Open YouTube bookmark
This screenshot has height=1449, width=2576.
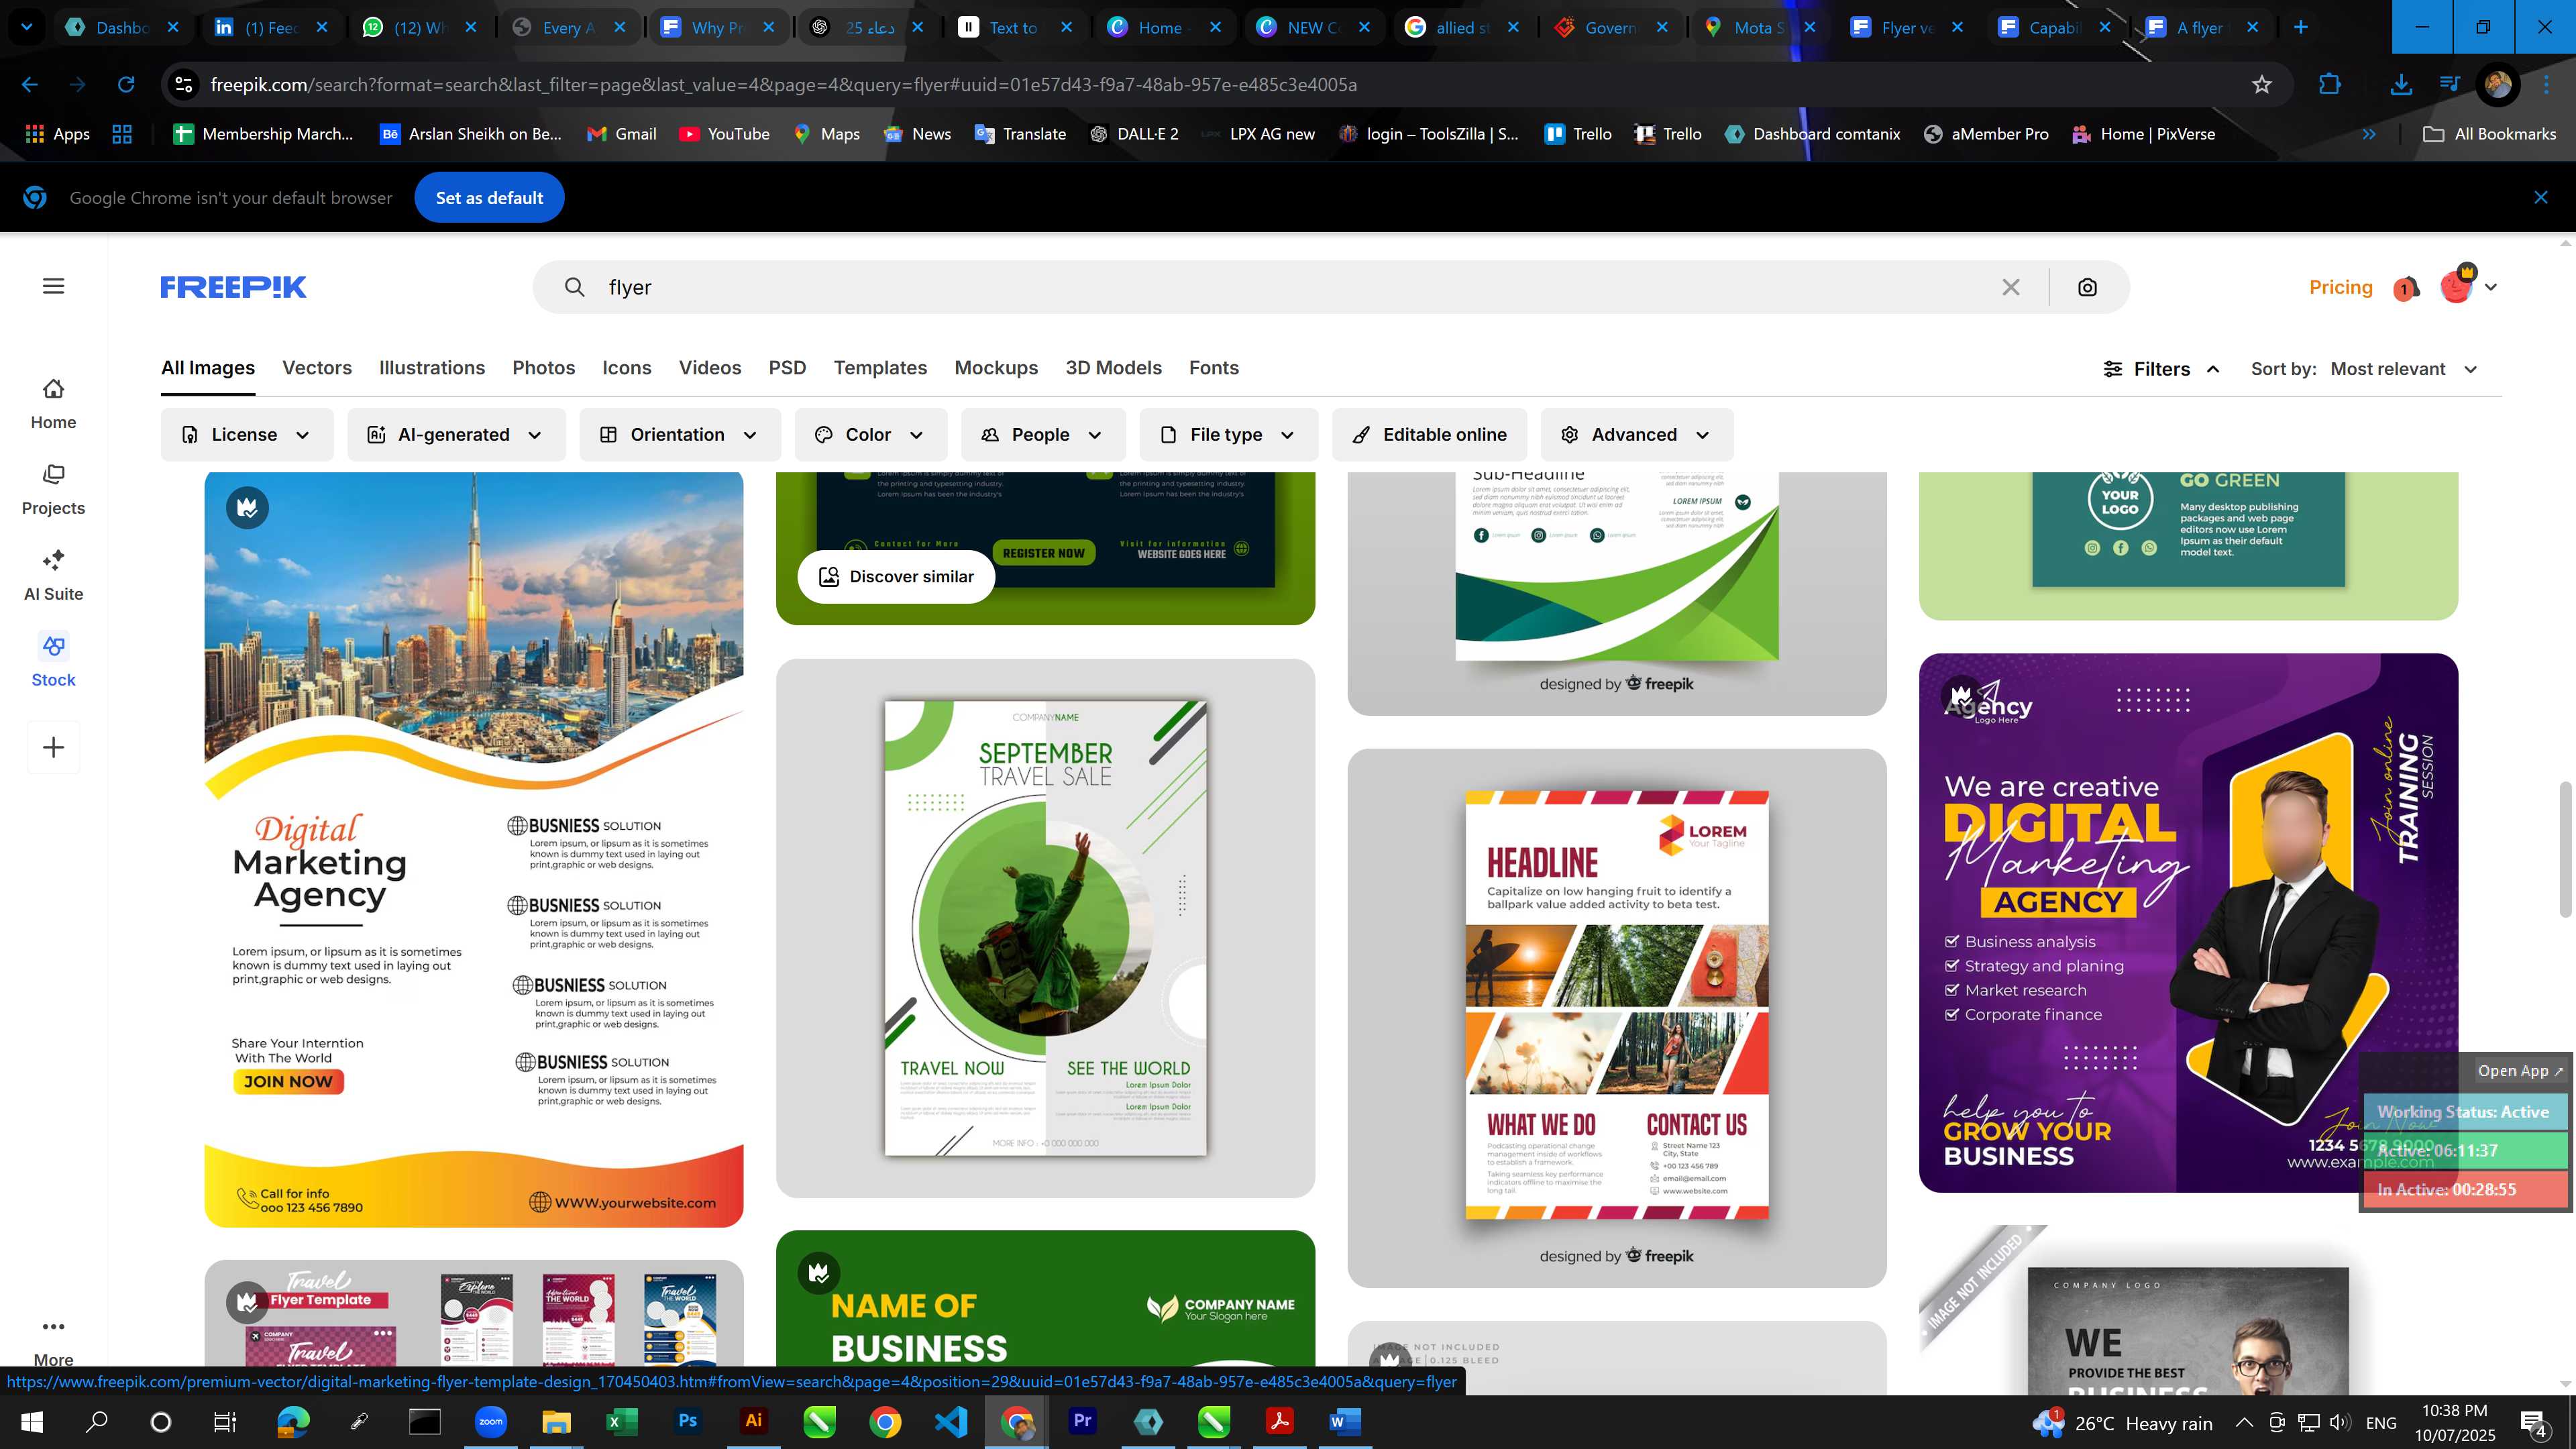click(725, 134)
